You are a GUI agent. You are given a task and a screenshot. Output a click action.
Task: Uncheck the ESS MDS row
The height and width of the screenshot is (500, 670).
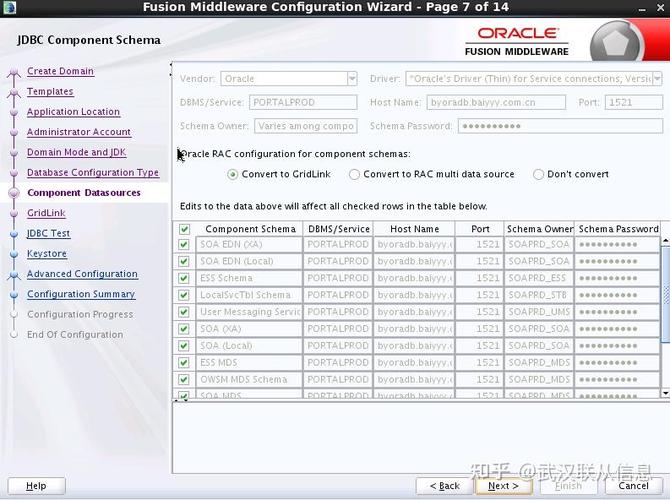pyautogui.click(x=184, y=362)
